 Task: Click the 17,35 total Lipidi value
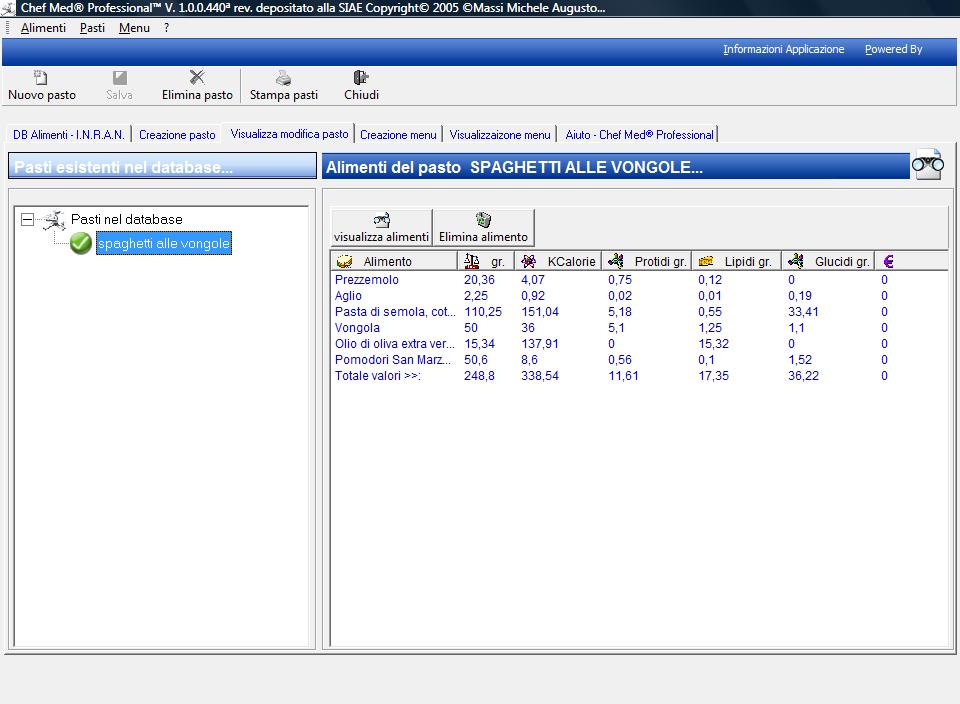coord(714,375)
